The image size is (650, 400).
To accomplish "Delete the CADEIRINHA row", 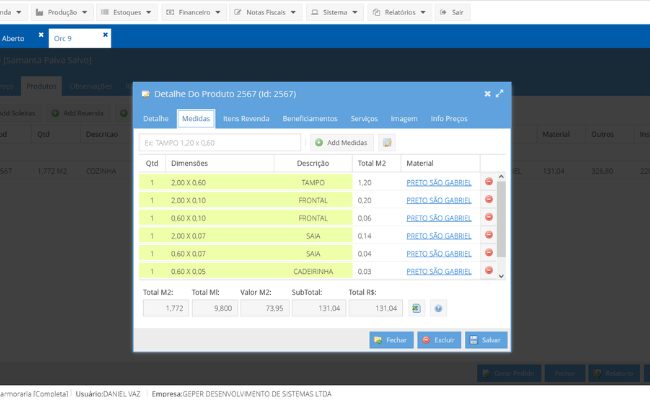I will coord(489,270).
